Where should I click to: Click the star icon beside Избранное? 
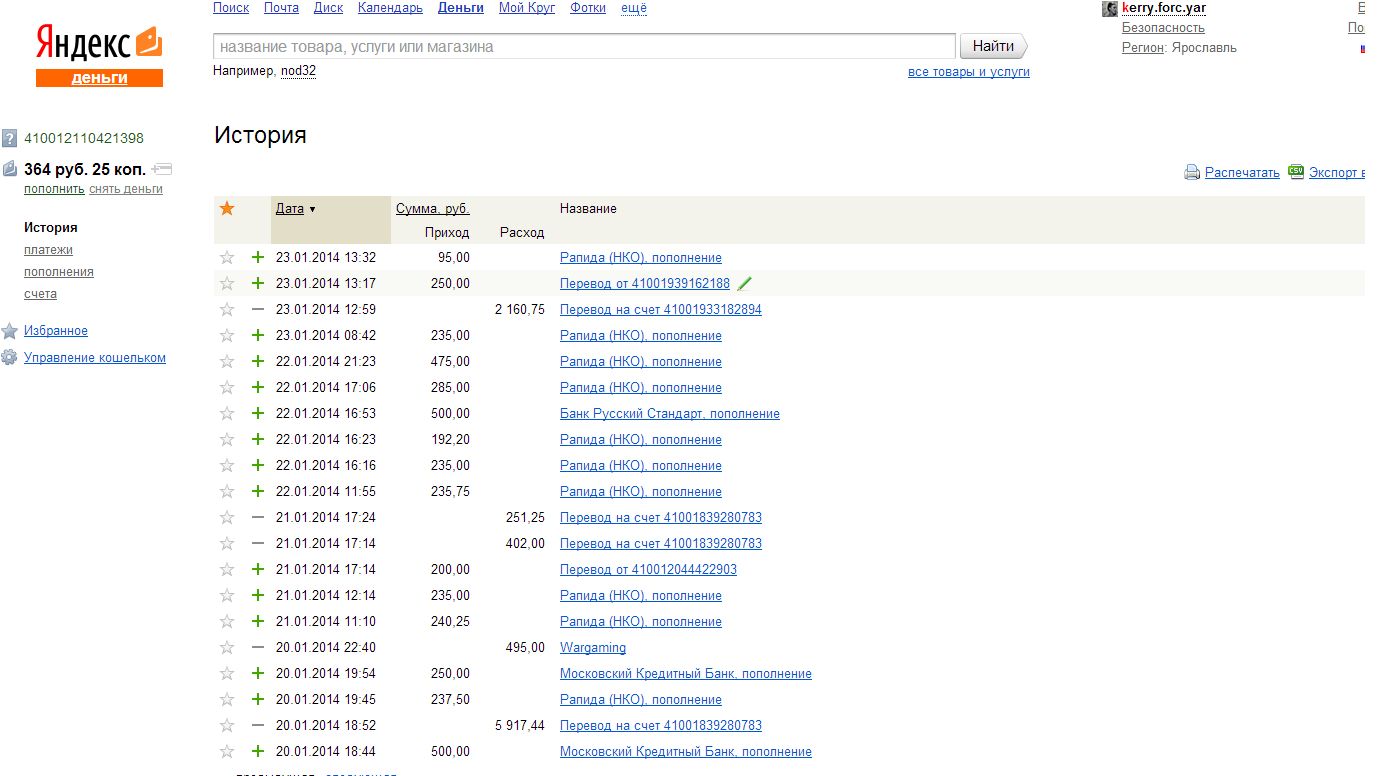[x=9, y=331]
